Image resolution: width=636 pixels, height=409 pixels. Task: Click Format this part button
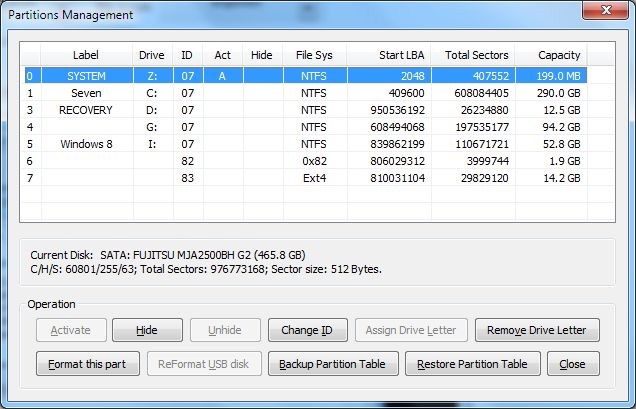click(x=88, y=363)
